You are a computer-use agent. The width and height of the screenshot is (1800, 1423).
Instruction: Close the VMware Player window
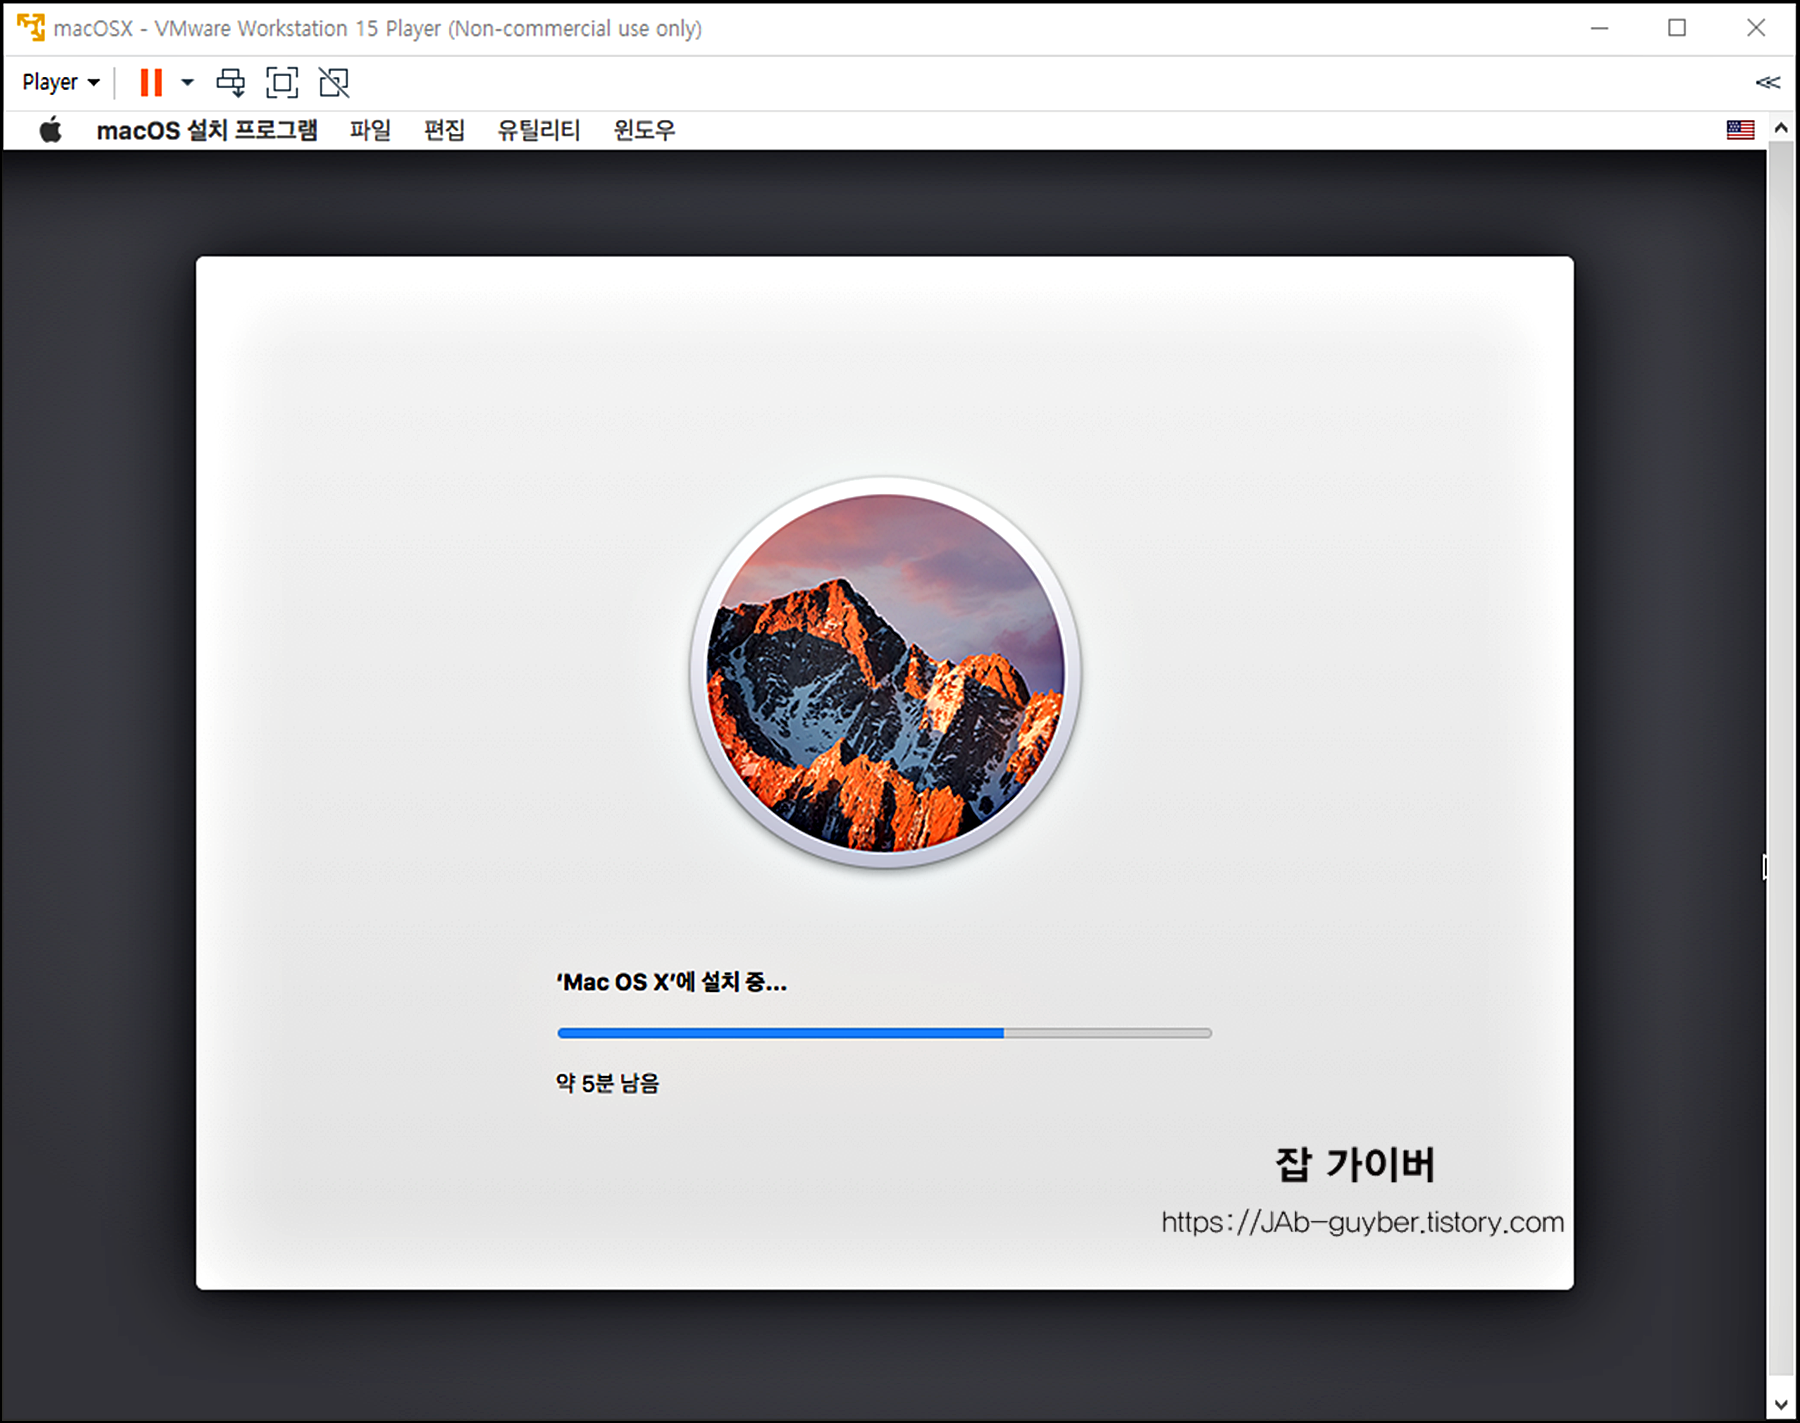pos(1756,28)
